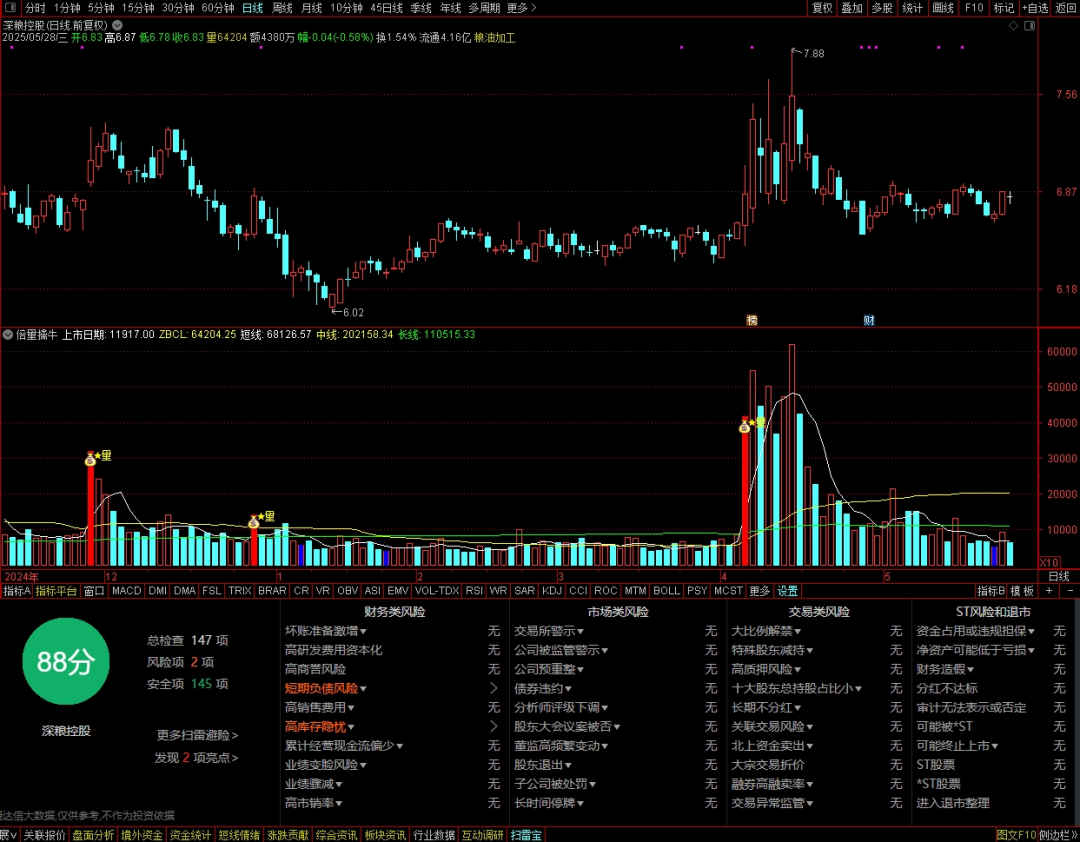Expand the 大比例解禁 dropdown
The width and height of the screenshot is (1080, 842).
[798, 631]
